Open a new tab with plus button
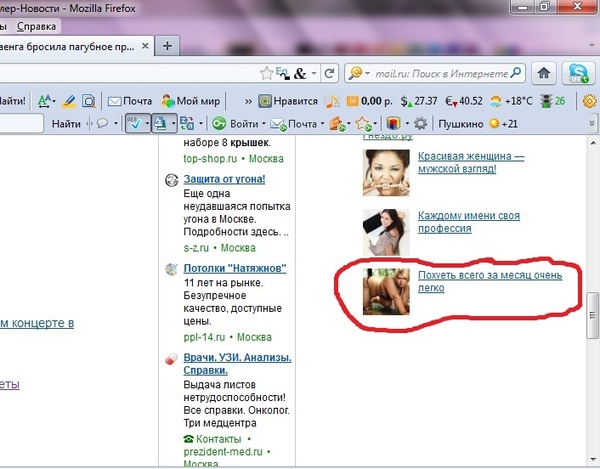This screenshot has height=469, width=600. [x=168, y=46]
